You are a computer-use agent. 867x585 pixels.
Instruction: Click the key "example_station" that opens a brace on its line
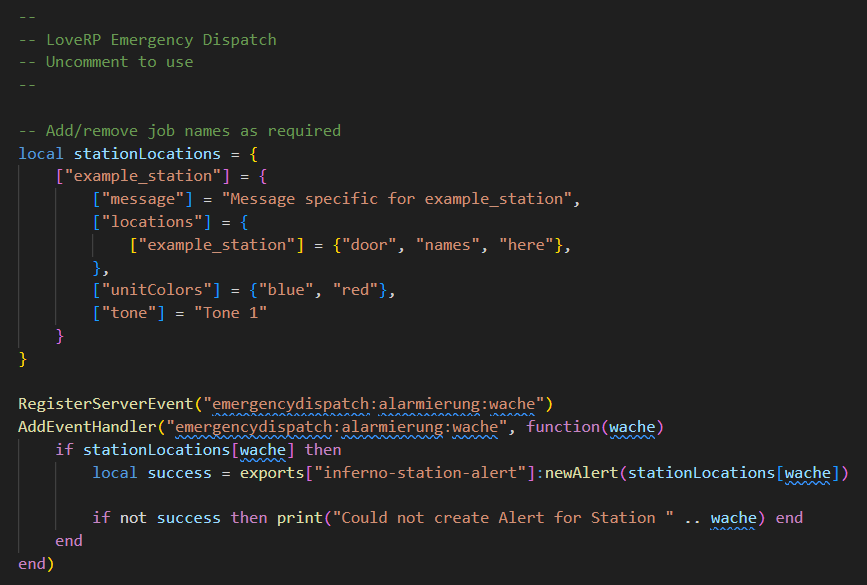tap(143, 176)
